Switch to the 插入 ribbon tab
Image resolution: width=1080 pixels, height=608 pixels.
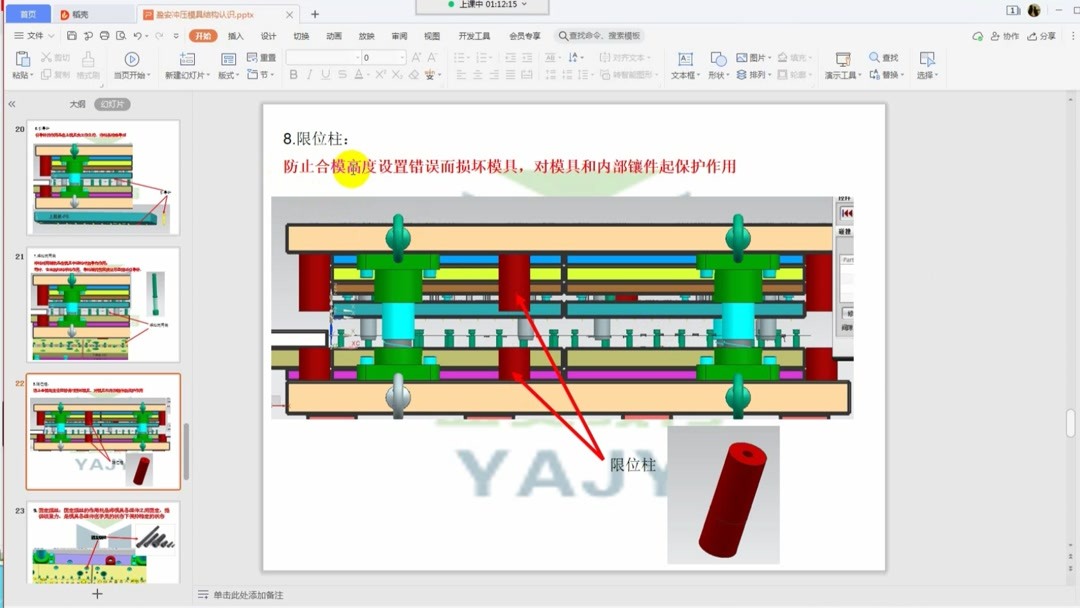pos(237,35)
